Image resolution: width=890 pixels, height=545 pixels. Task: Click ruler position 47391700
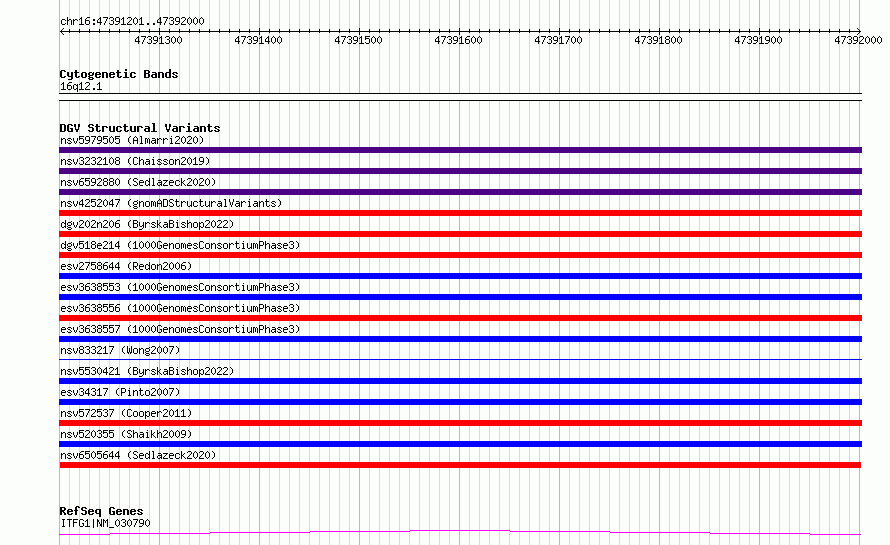coord(558,40)
